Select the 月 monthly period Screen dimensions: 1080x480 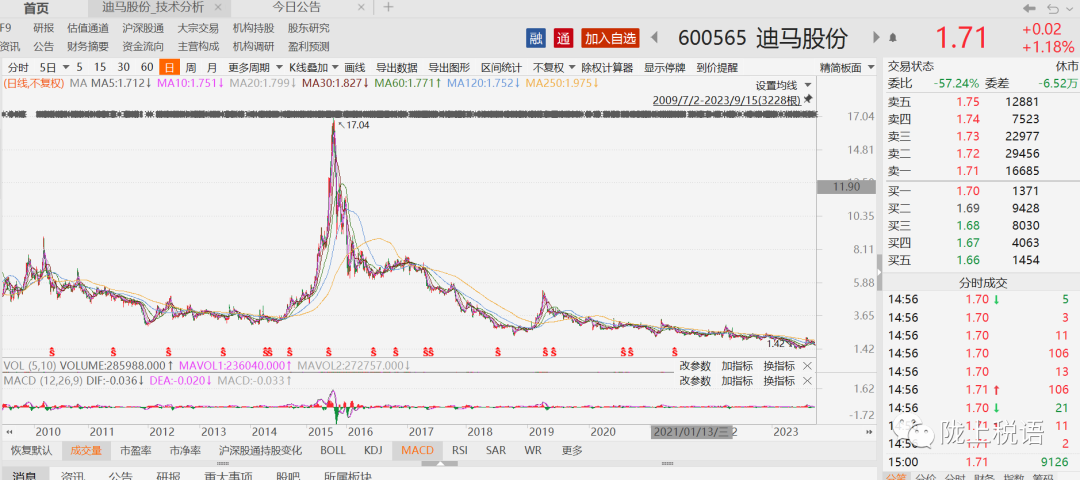tap(212, 67)
